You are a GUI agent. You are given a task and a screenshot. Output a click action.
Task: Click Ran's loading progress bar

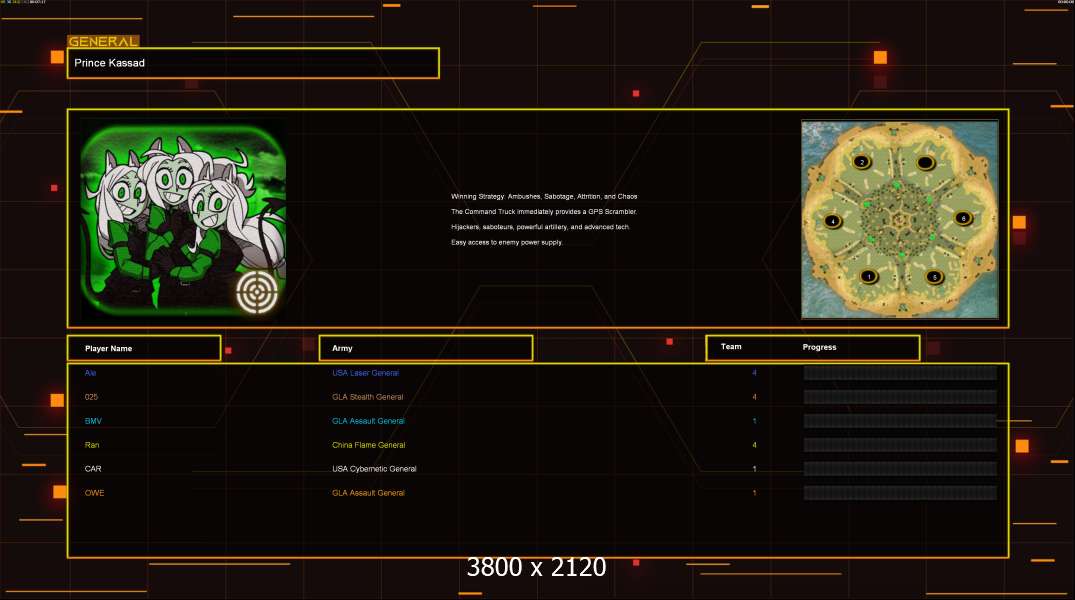pos(900,445)
